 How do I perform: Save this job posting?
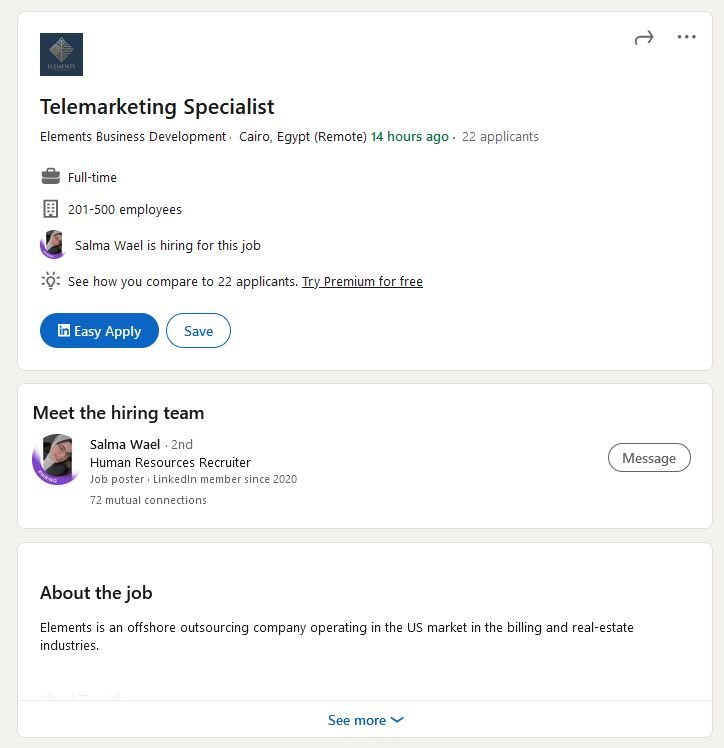click(x=198, y=331)
